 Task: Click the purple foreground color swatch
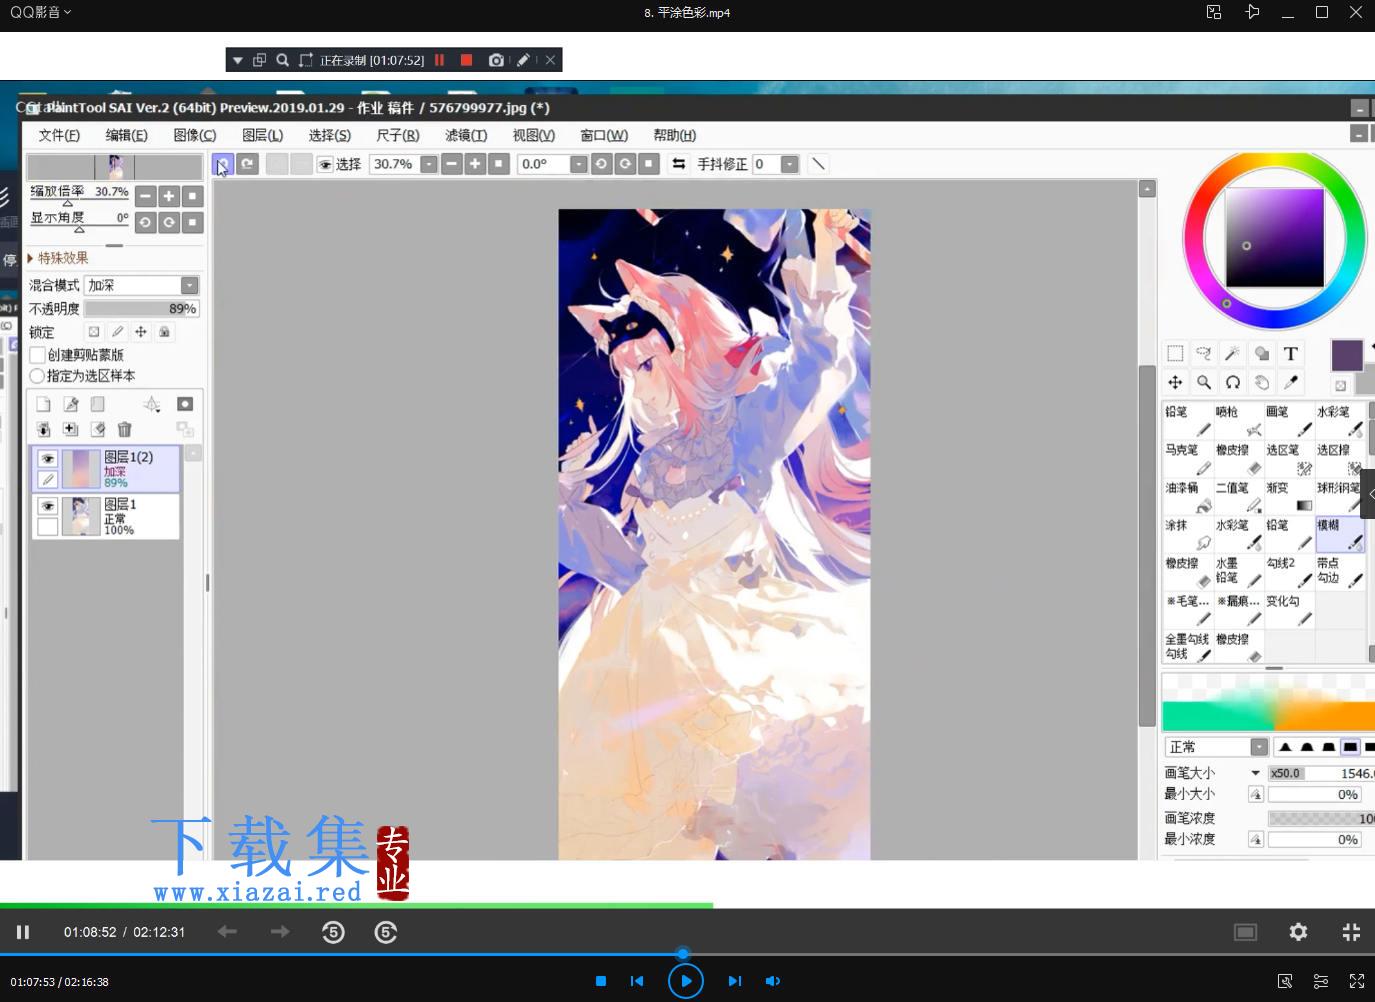coord(1347,354)
